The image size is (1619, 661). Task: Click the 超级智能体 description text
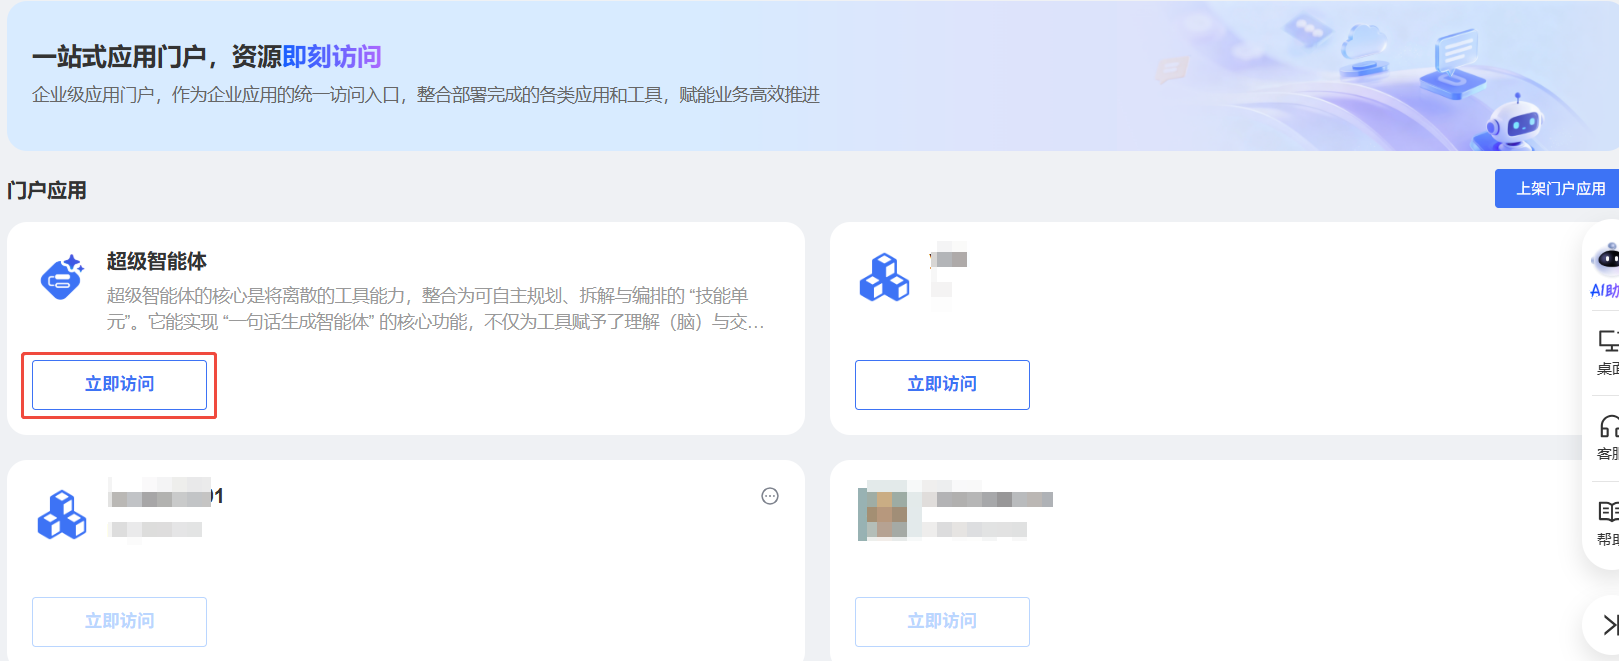tap(436, 309)
